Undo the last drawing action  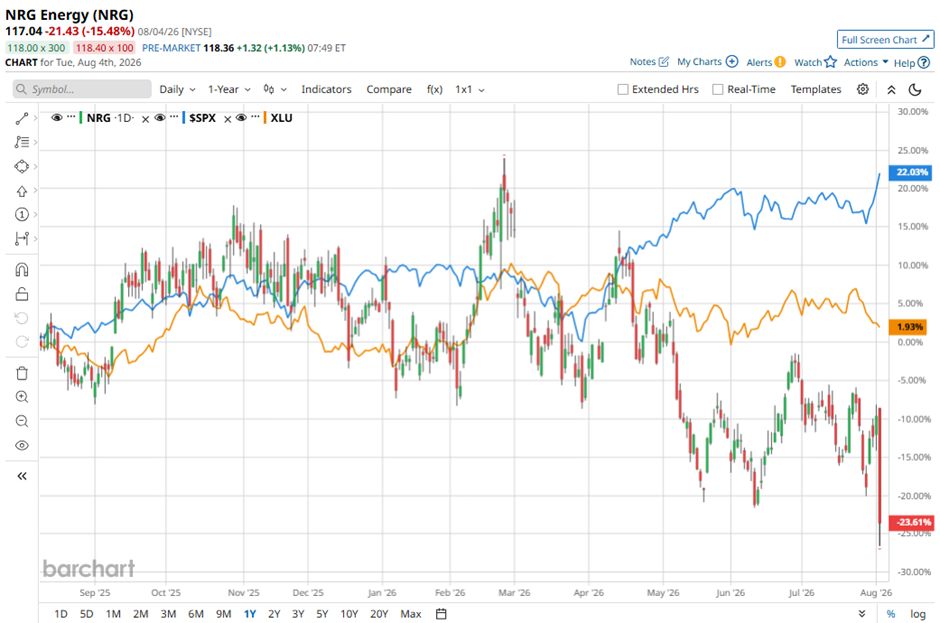point(22,318)
